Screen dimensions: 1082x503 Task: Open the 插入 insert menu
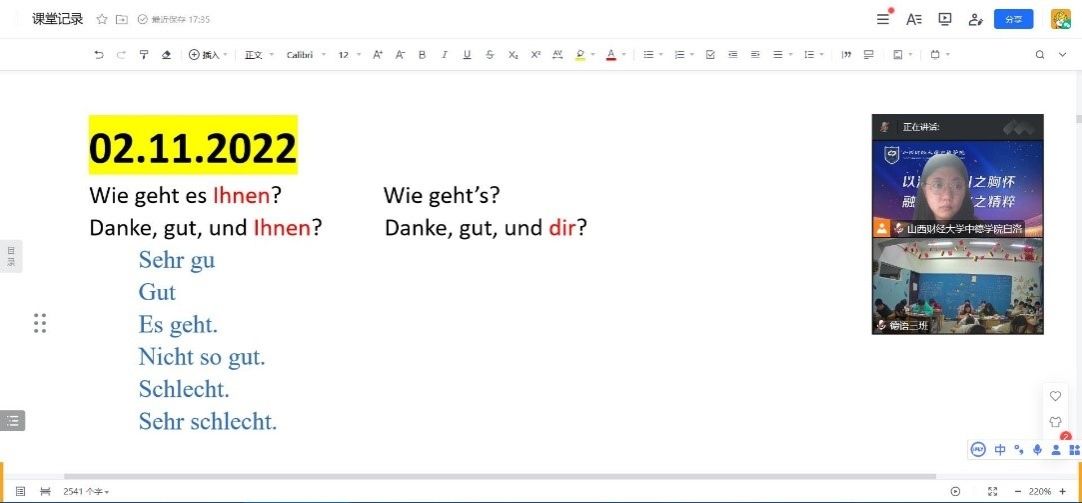pyautogui.click(x=208, y=55)
